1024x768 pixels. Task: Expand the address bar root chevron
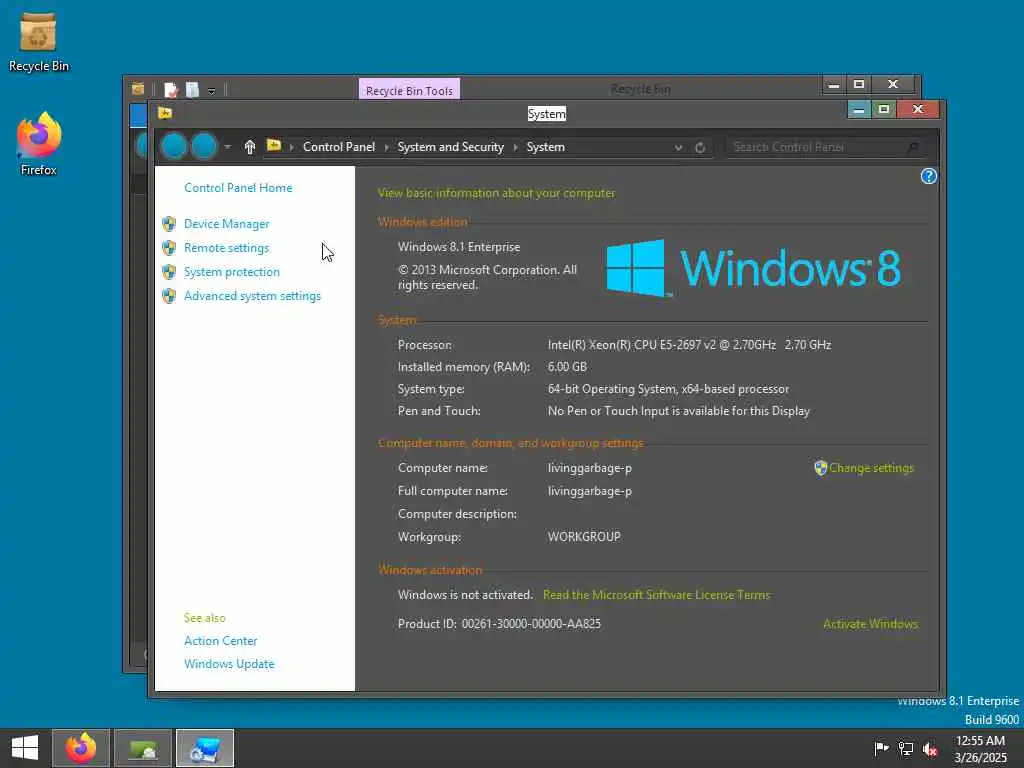click(291, 148)
